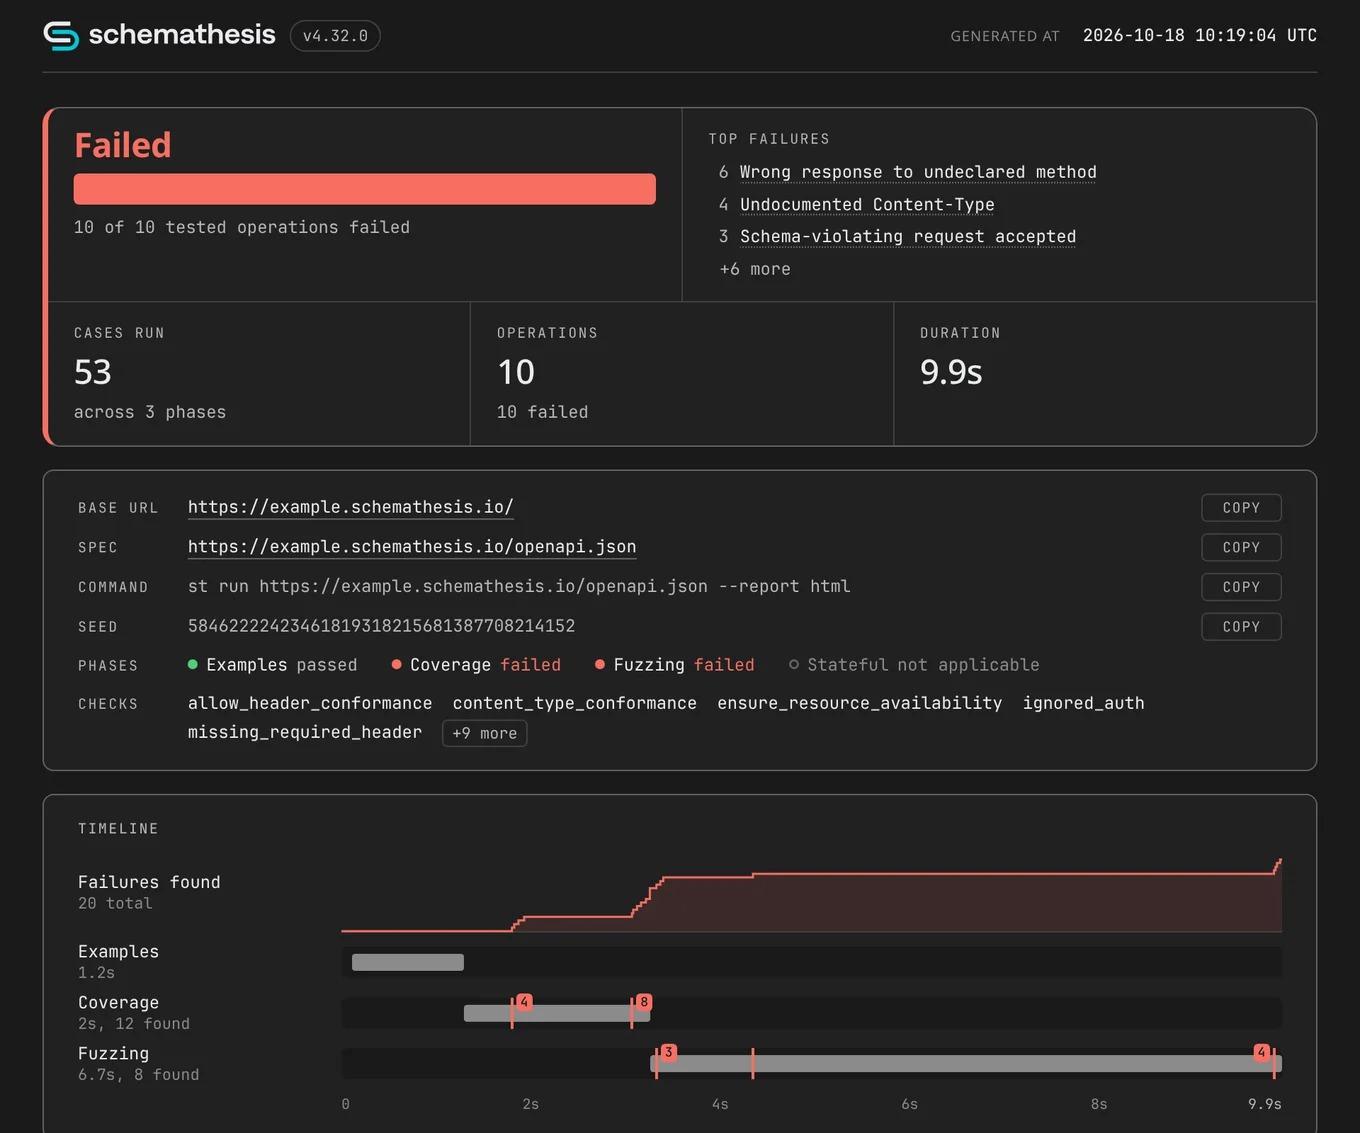Click the seed number text
Image resolution: width=1360 pixels, height=1133 pixels.
[382, 626]
